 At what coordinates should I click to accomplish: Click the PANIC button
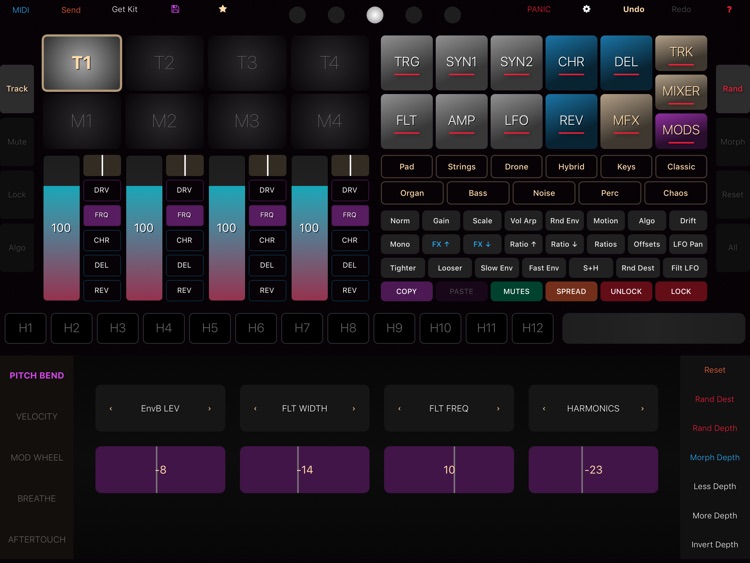539,9
